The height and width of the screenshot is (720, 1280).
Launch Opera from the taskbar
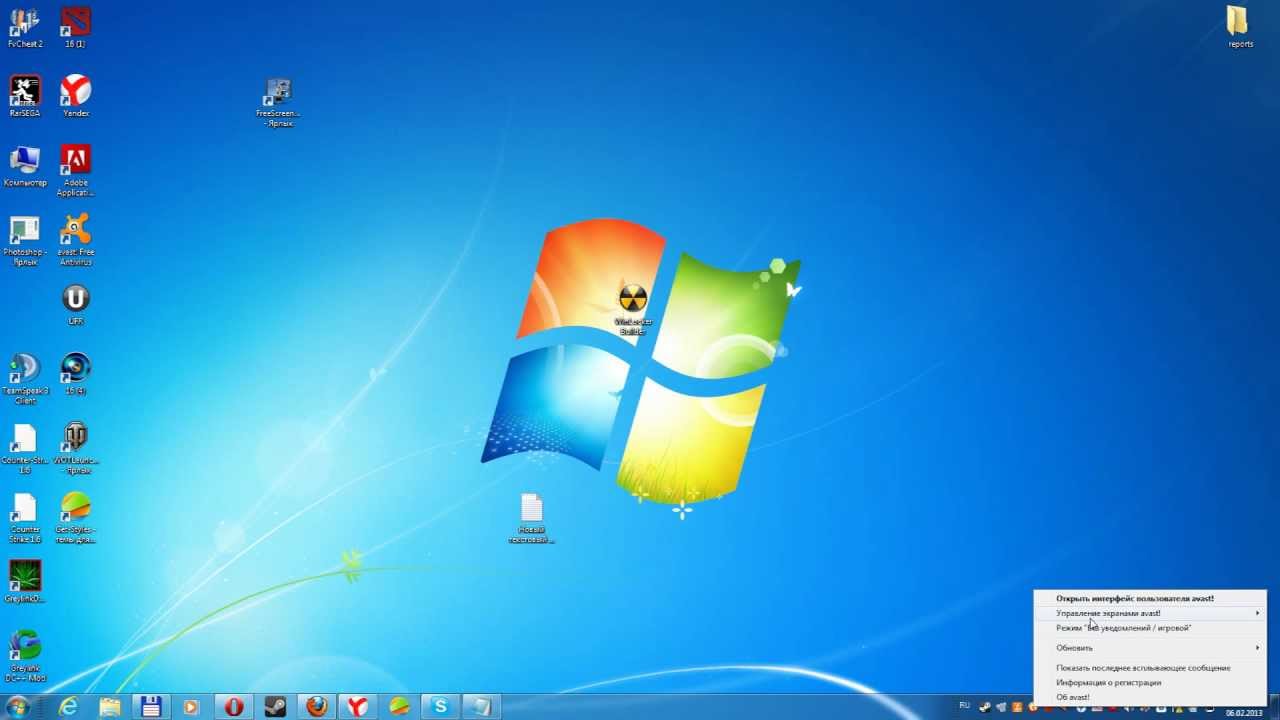click(x=234, y=707)
